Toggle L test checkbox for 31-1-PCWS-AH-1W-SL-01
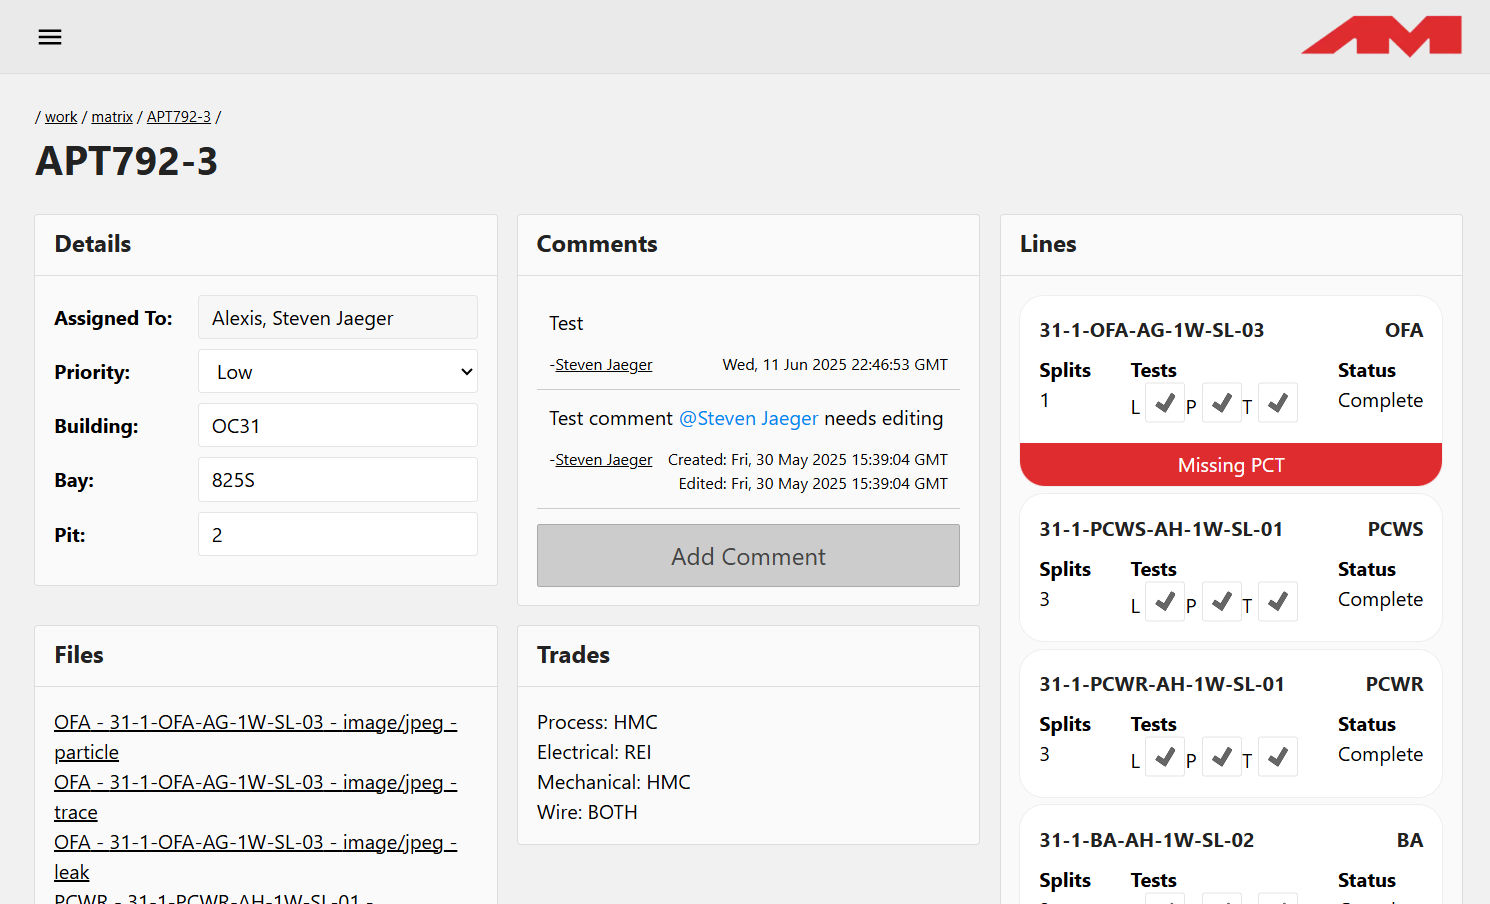Screen dimensions: 1490x904 pos(1164,602)
